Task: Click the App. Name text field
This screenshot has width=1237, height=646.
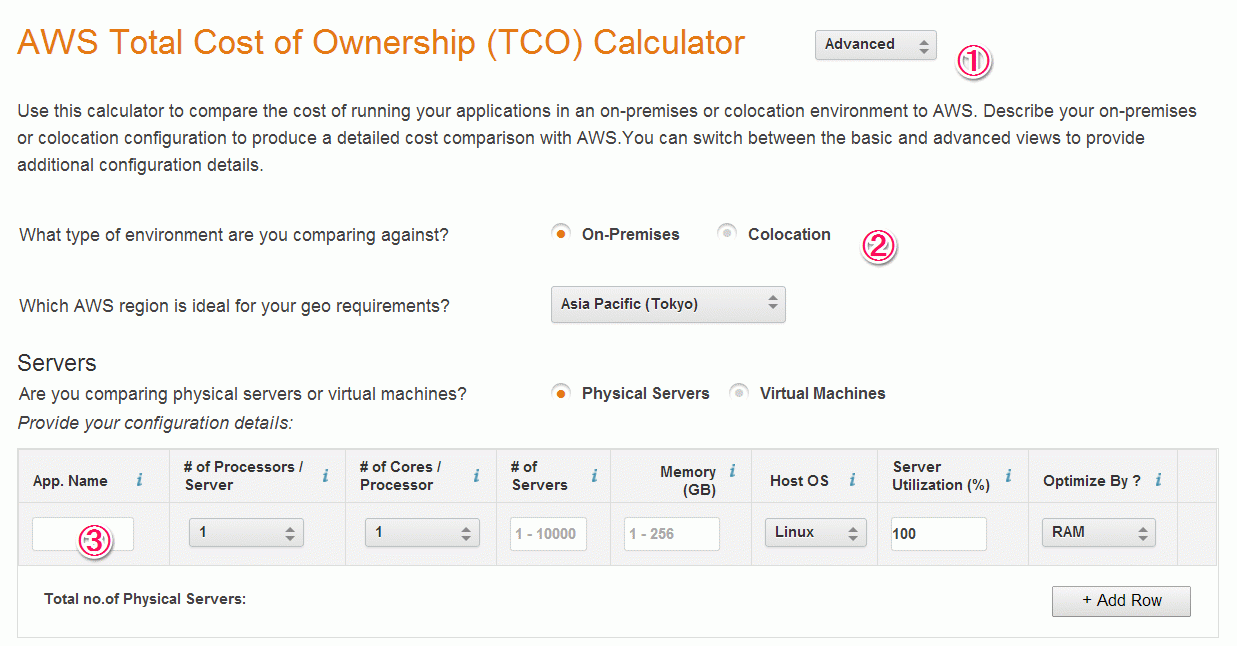Action: pyautogui.click(x=83, y=533)
